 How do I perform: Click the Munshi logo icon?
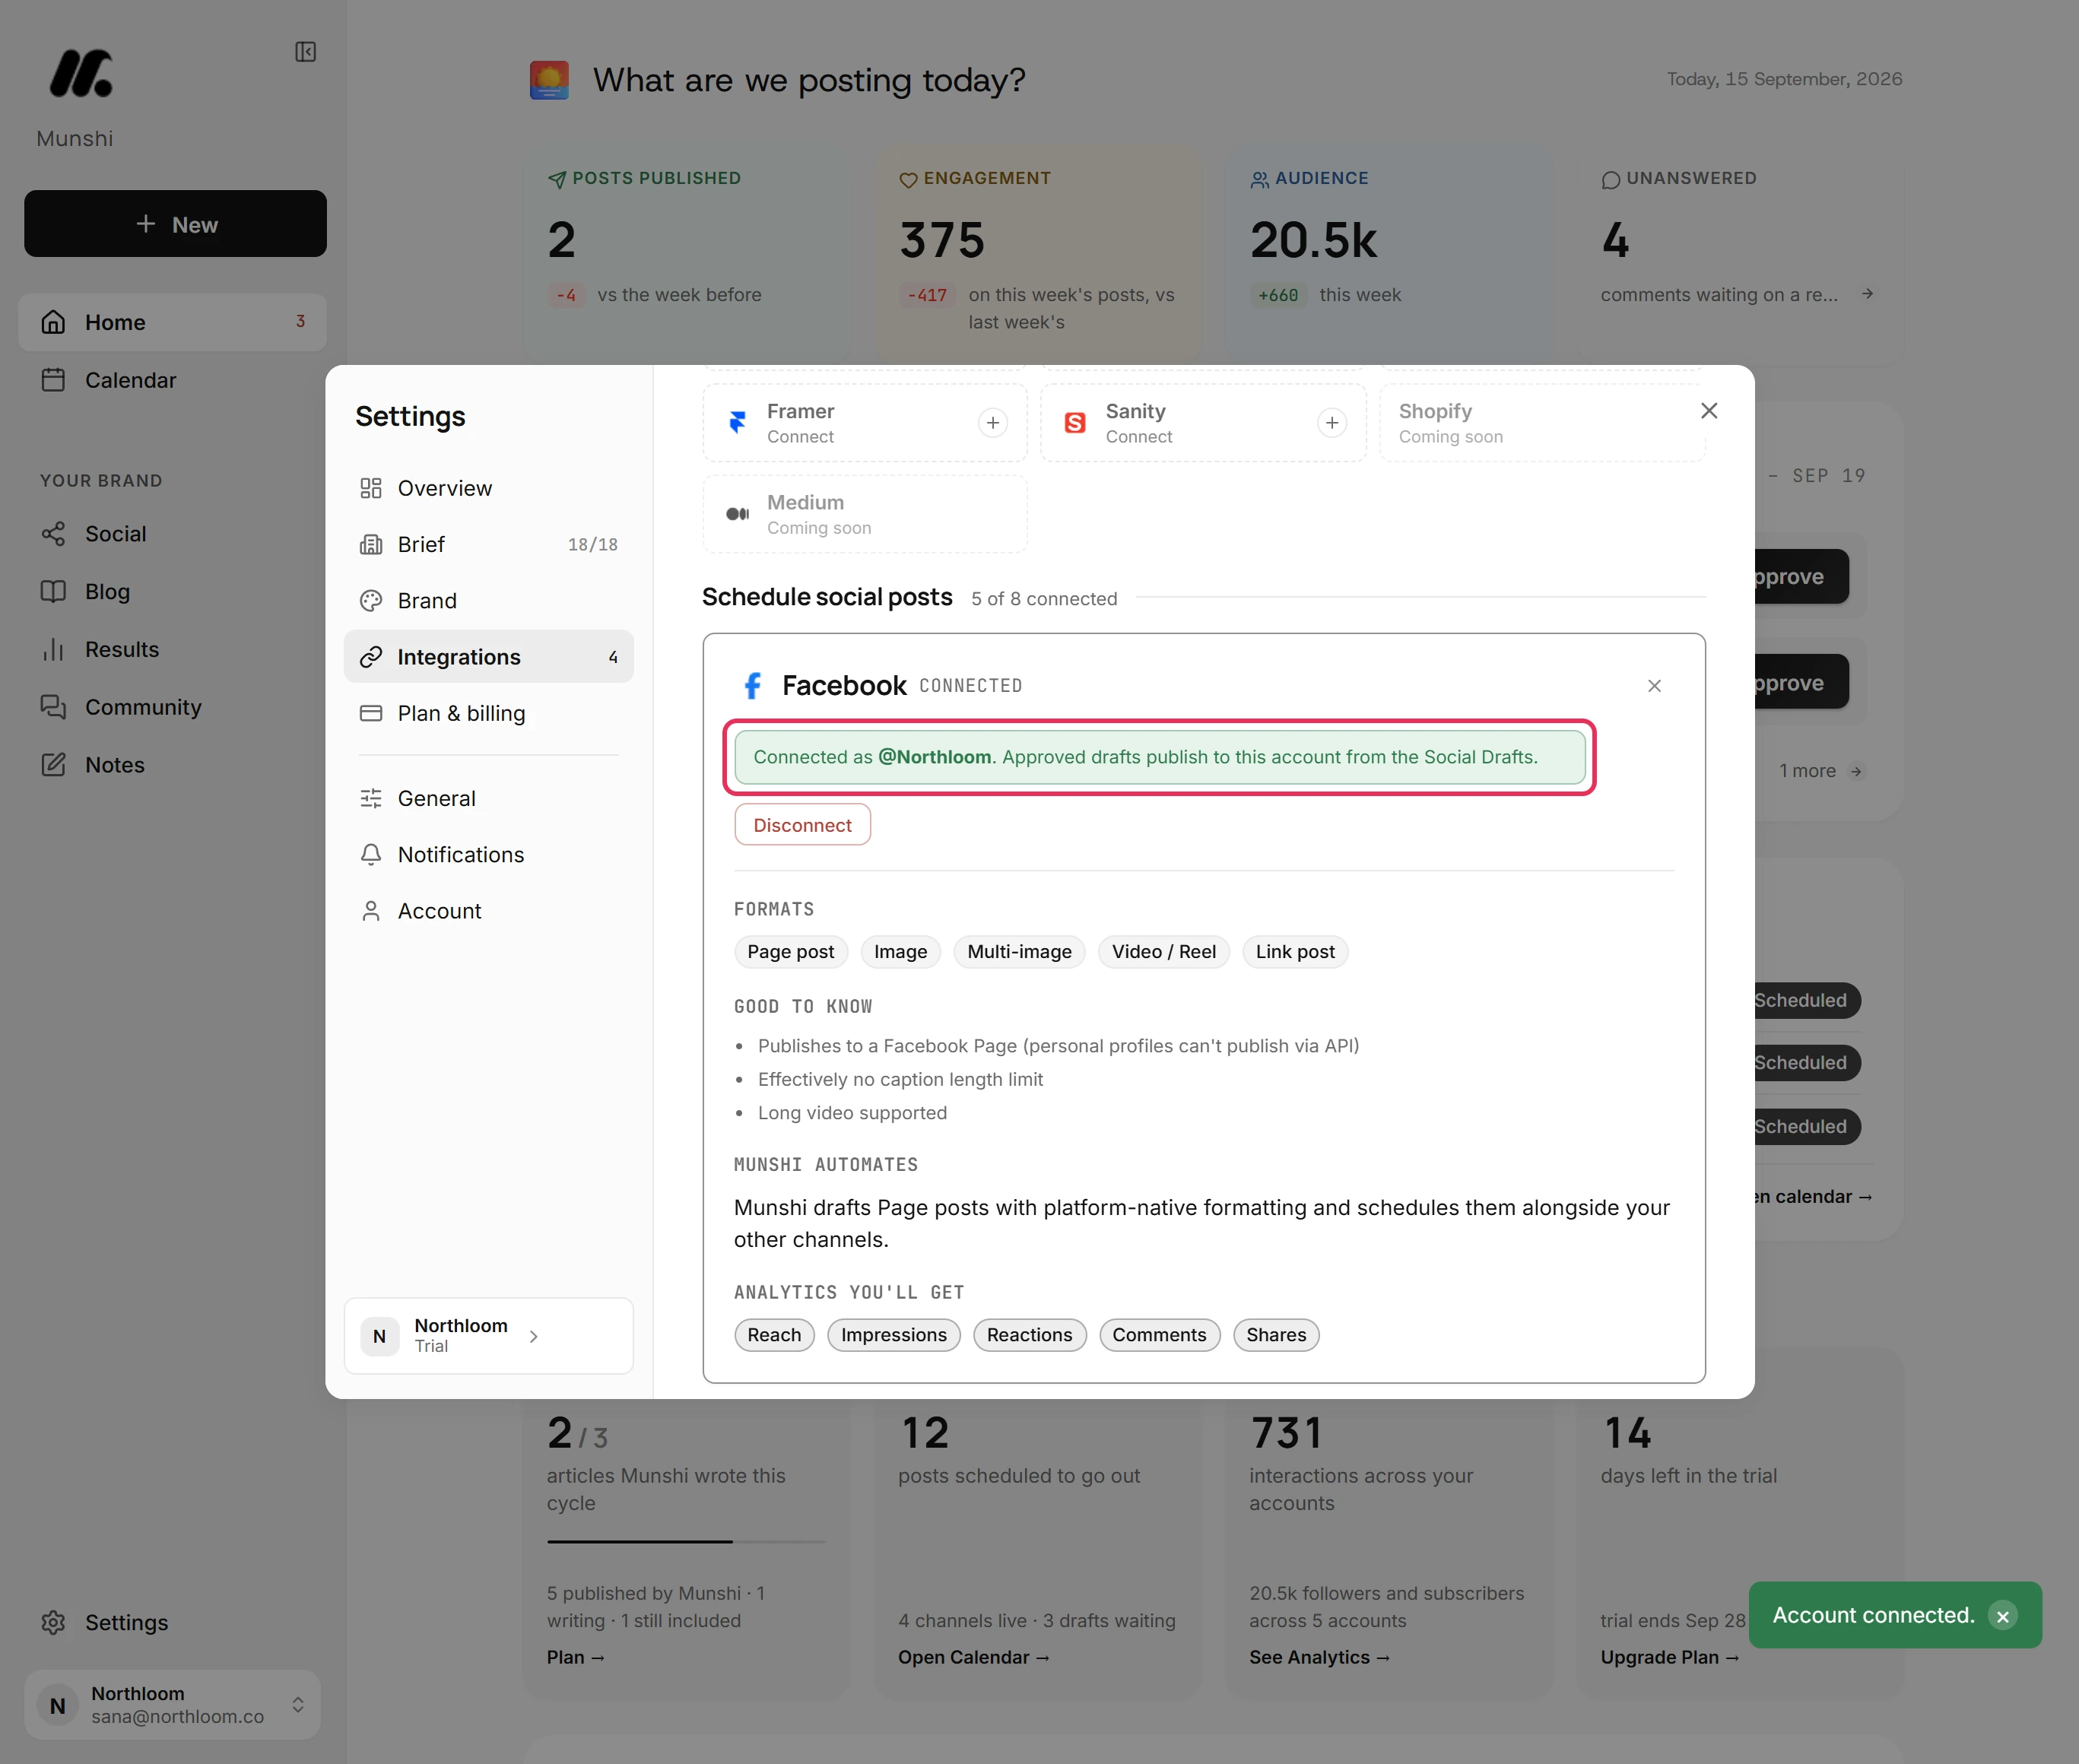click(81, 73)
